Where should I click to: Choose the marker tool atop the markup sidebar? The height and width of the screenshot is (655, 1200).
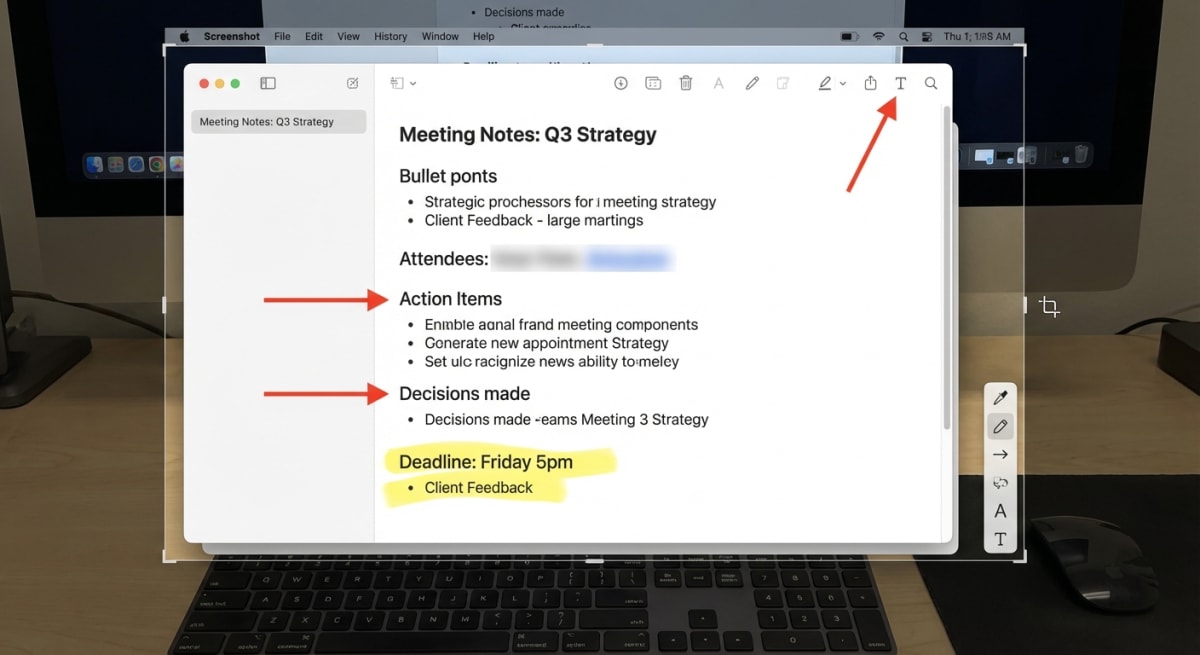(1000, 397)
